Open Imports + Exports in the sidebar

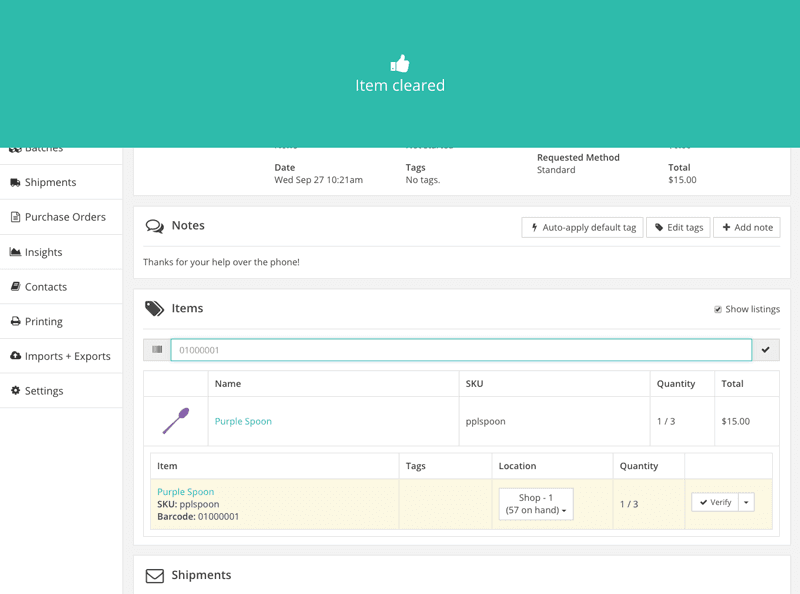coord(67,356)
